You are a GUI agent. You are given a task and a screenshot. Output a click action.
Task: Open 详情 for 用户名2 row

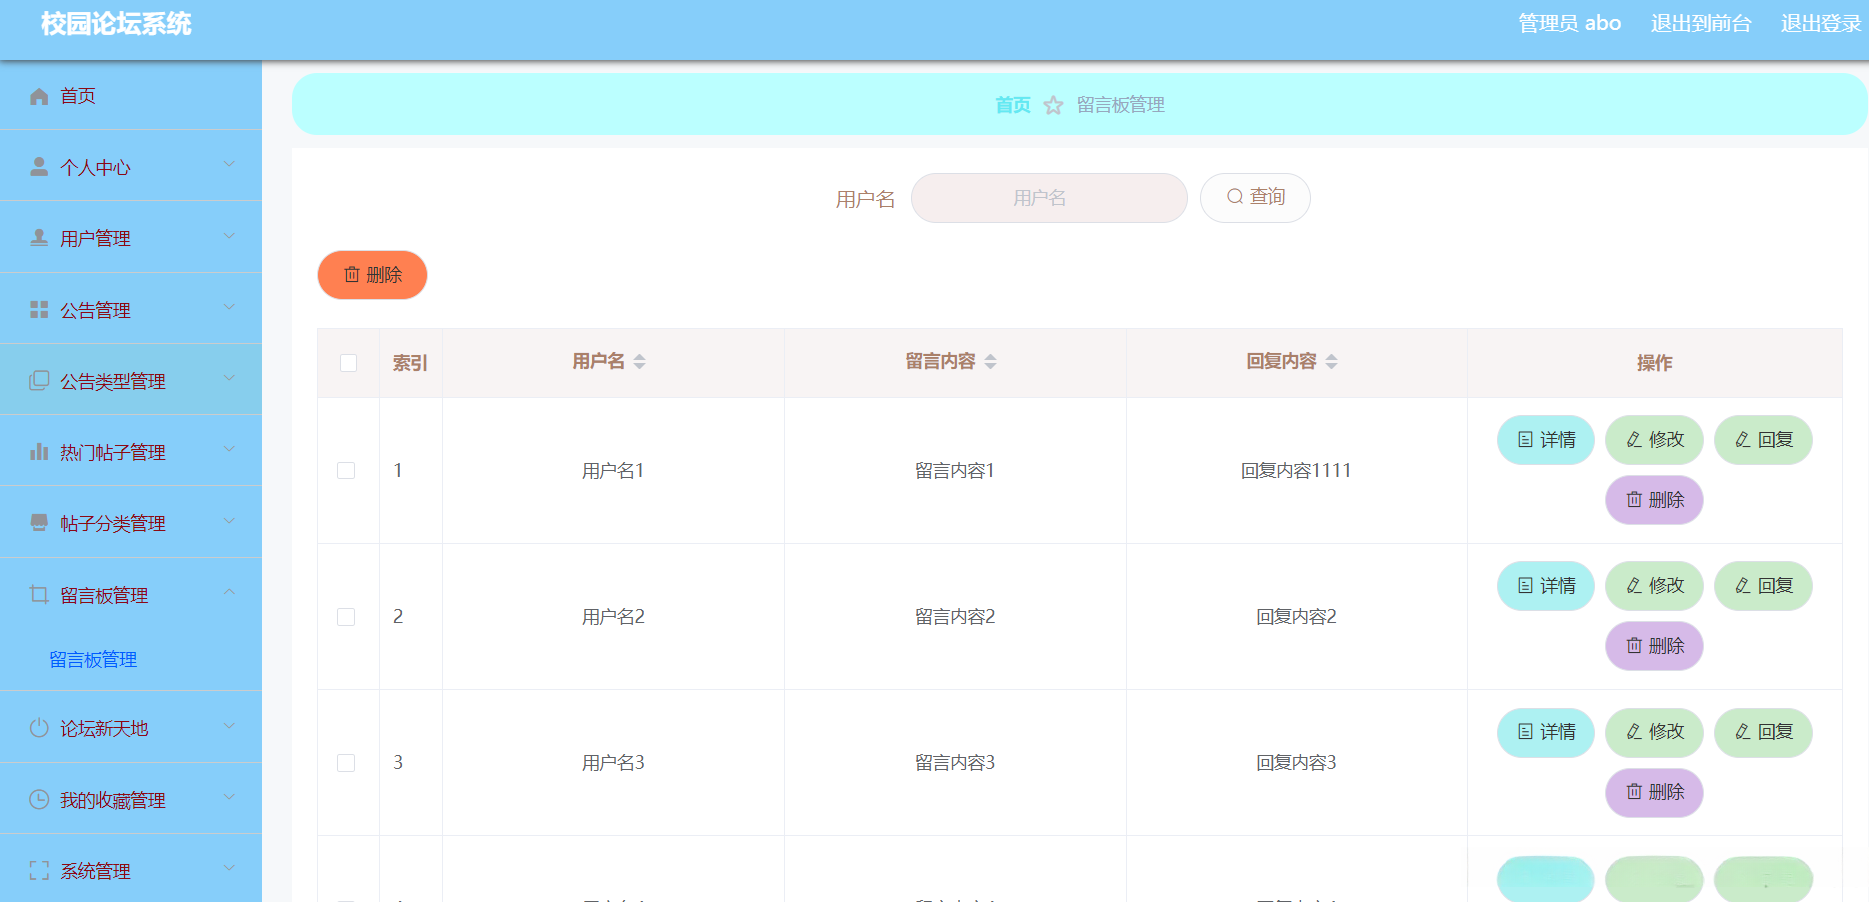tap(1545, 586)
